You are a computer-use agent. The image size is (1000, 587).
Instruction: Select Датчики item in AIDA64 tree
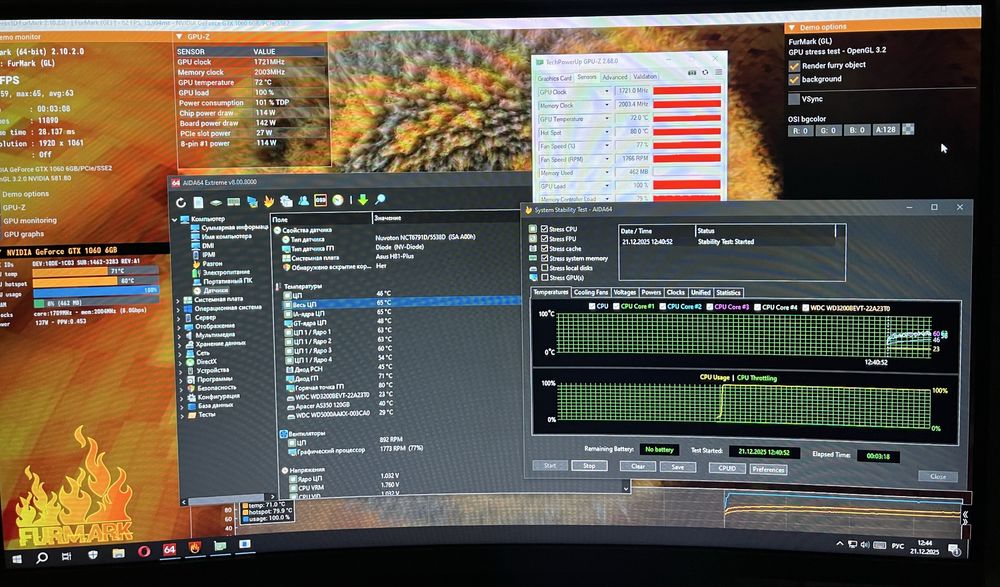[216, 290]
